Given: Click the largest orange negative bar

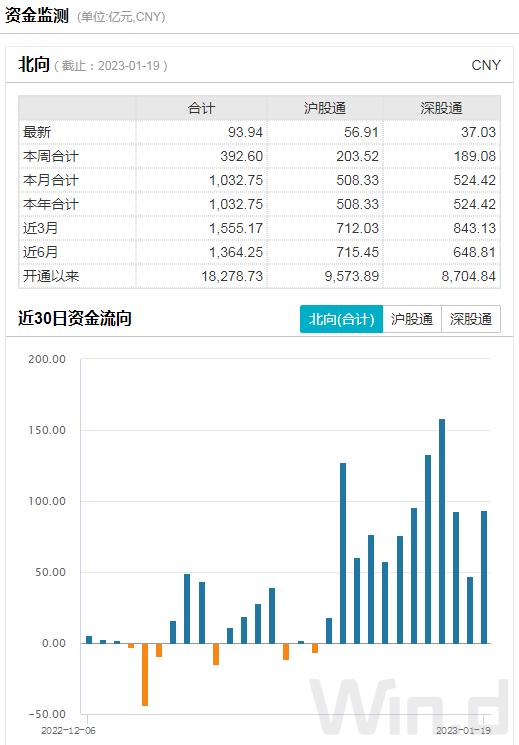Looking at the screenshot, I should coord(145,674).
